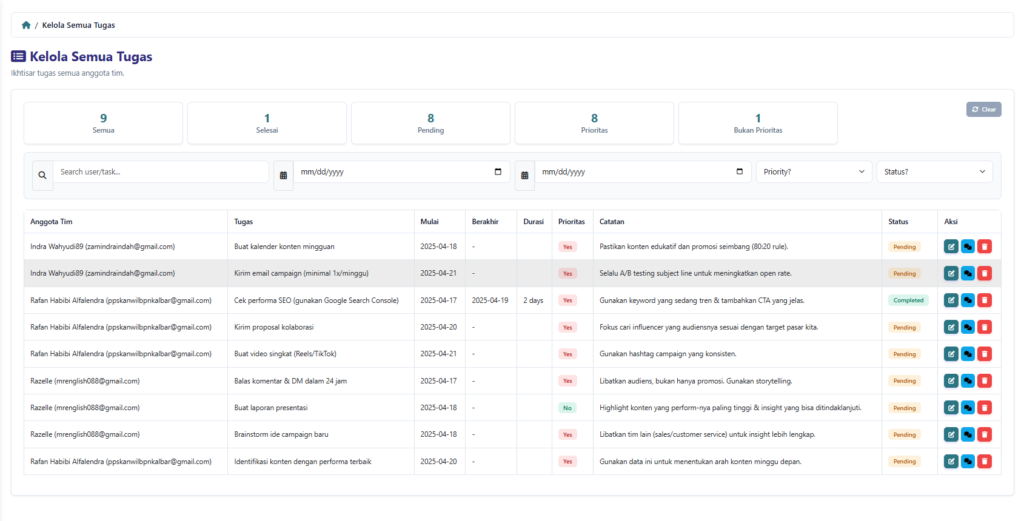Viewport: 1024px width, 521px height.
Task: Select the Bukan Prioritas summary card
Action: tap(757, 123)
